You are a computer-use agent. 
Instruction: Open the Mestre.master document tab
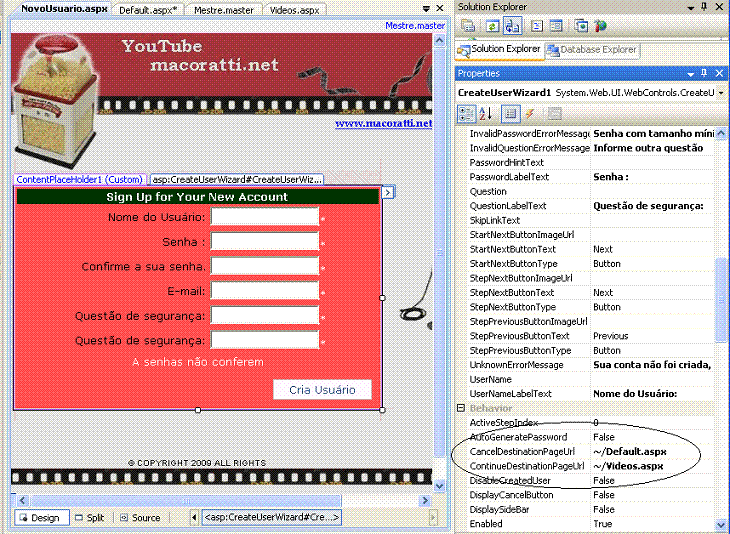tap(224, 10)
